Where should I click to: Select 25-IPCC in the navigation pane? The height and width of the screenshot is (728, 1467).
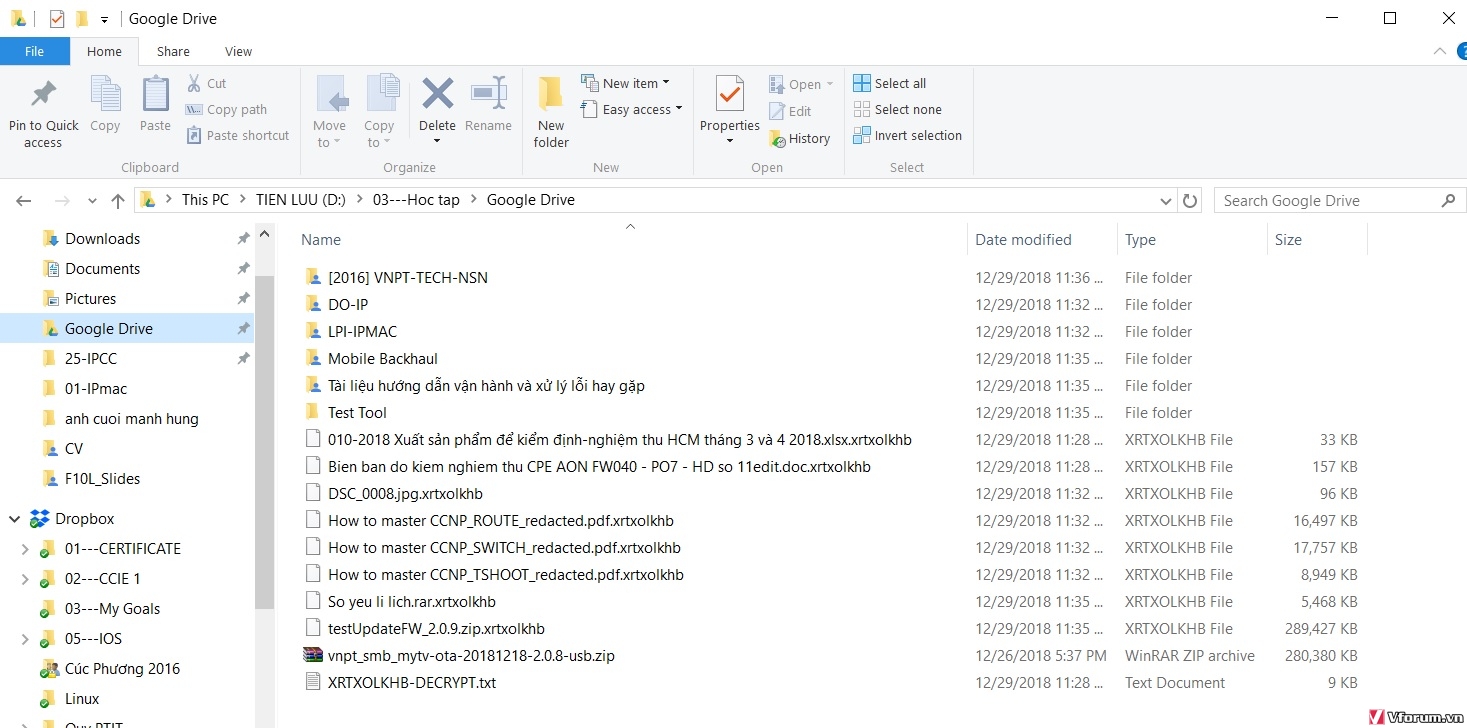pyautogui.click(x=91, y=358)
